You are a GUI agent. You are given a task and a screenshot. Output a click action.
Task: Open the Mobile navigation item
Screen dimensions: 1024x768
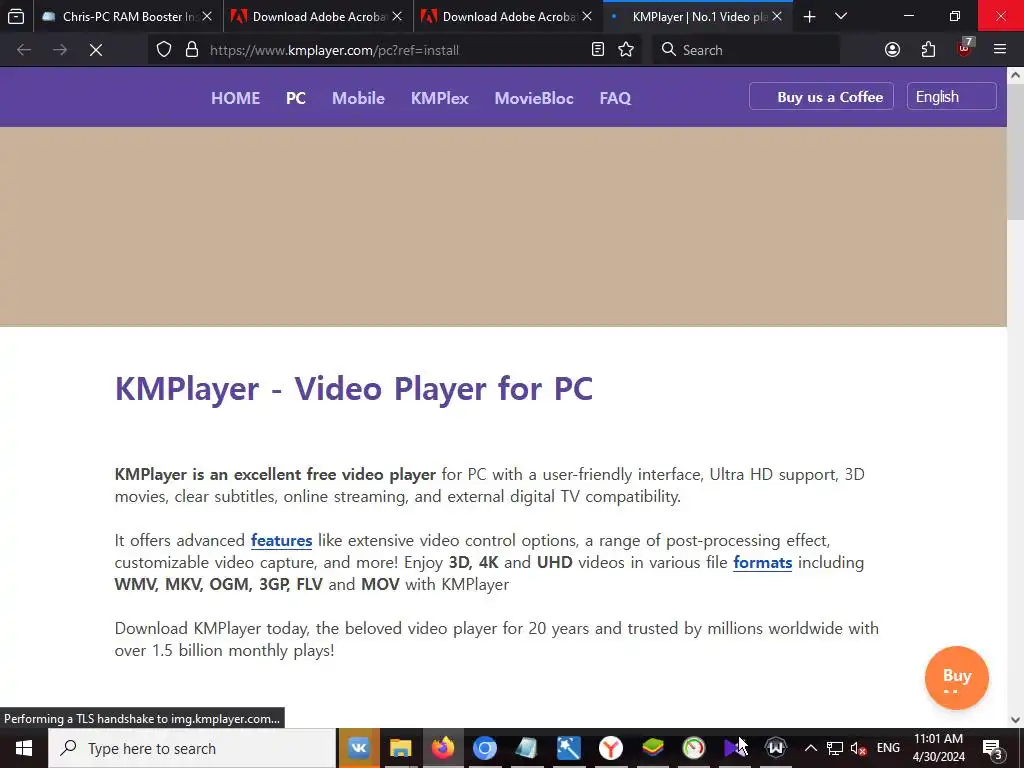coord(359,98)
